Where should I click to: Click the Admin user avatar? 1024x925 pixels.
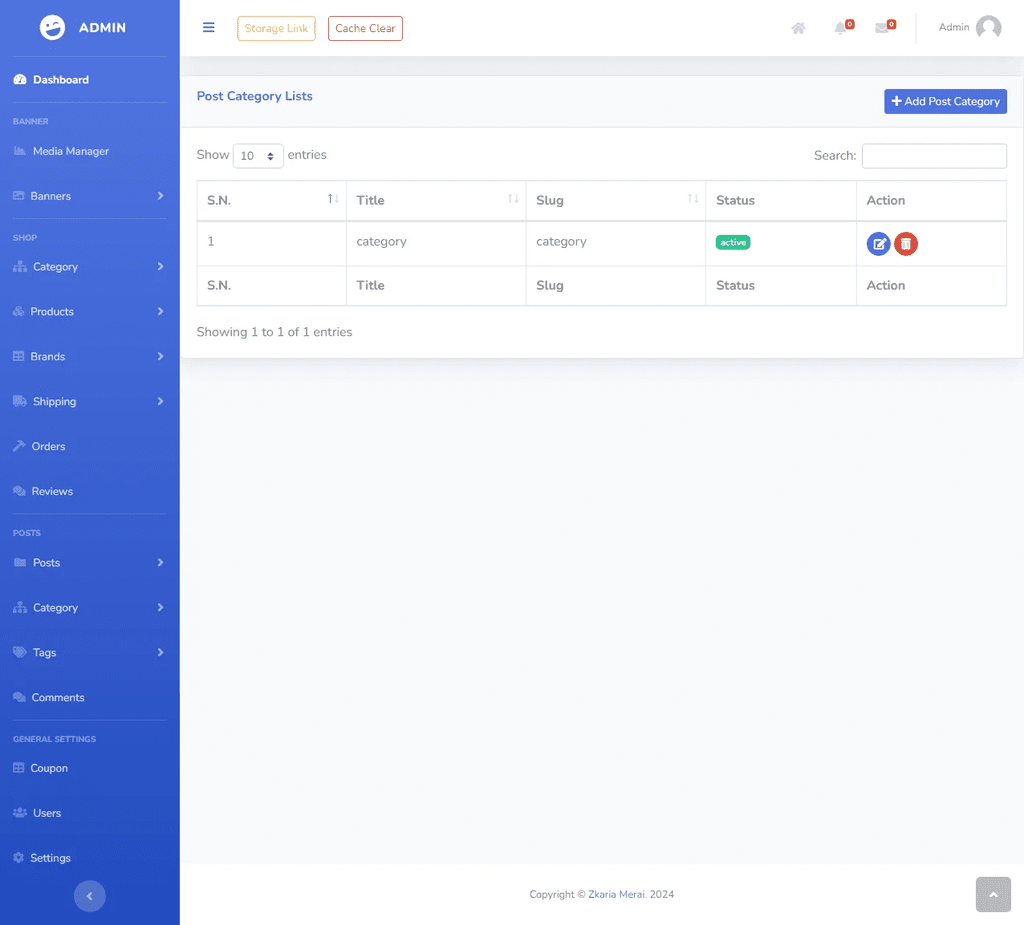(988, 27)
